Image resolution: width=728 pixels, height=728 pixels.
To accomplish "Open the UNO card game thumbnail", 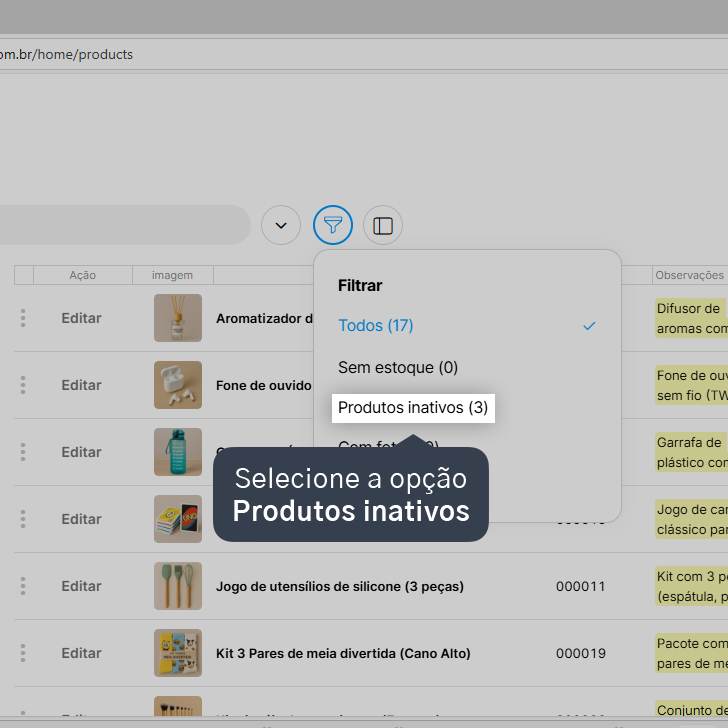I will (178, 519).
